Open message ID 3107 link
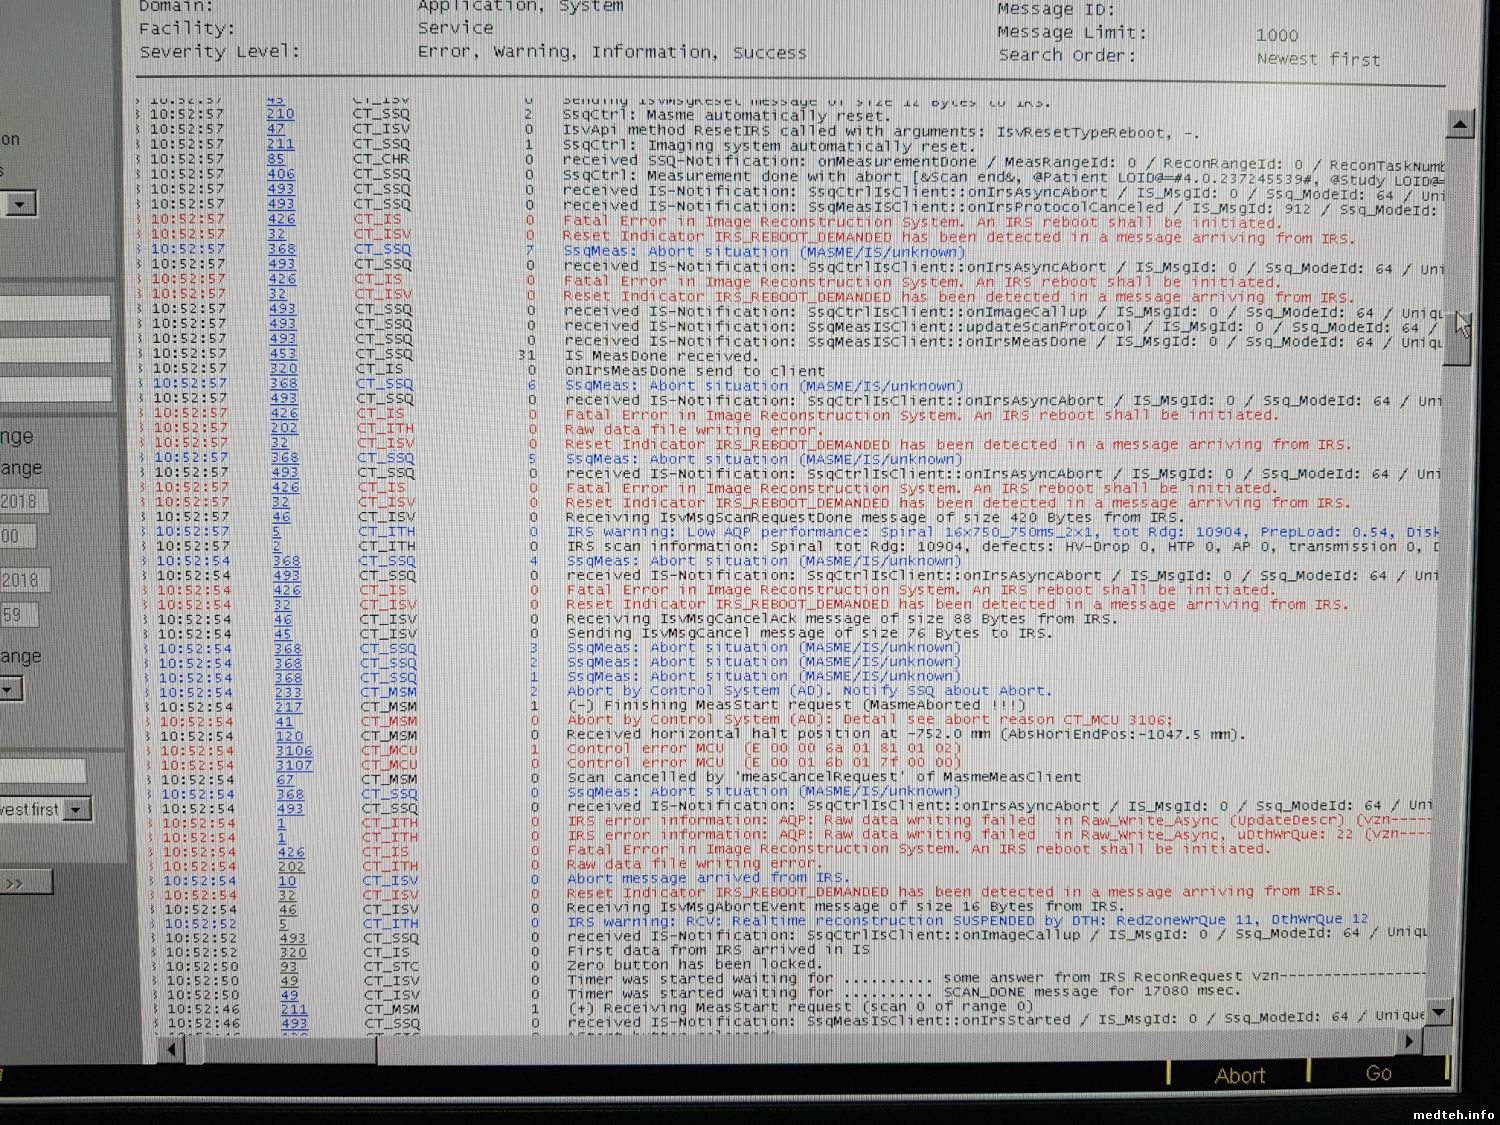Screen dimensions: 1500x1125 click(294, 765)
